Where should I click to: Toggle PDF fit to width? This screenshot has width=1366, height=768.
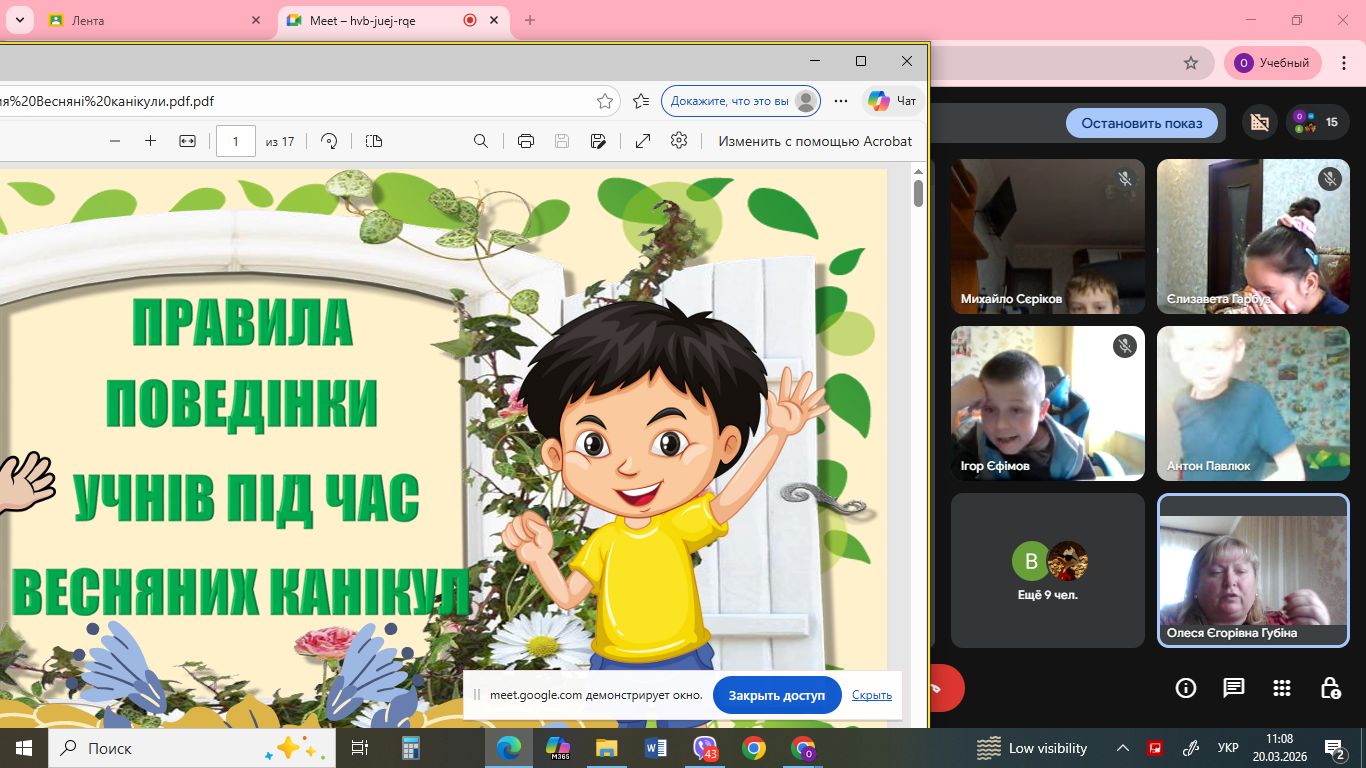(187, 141)
